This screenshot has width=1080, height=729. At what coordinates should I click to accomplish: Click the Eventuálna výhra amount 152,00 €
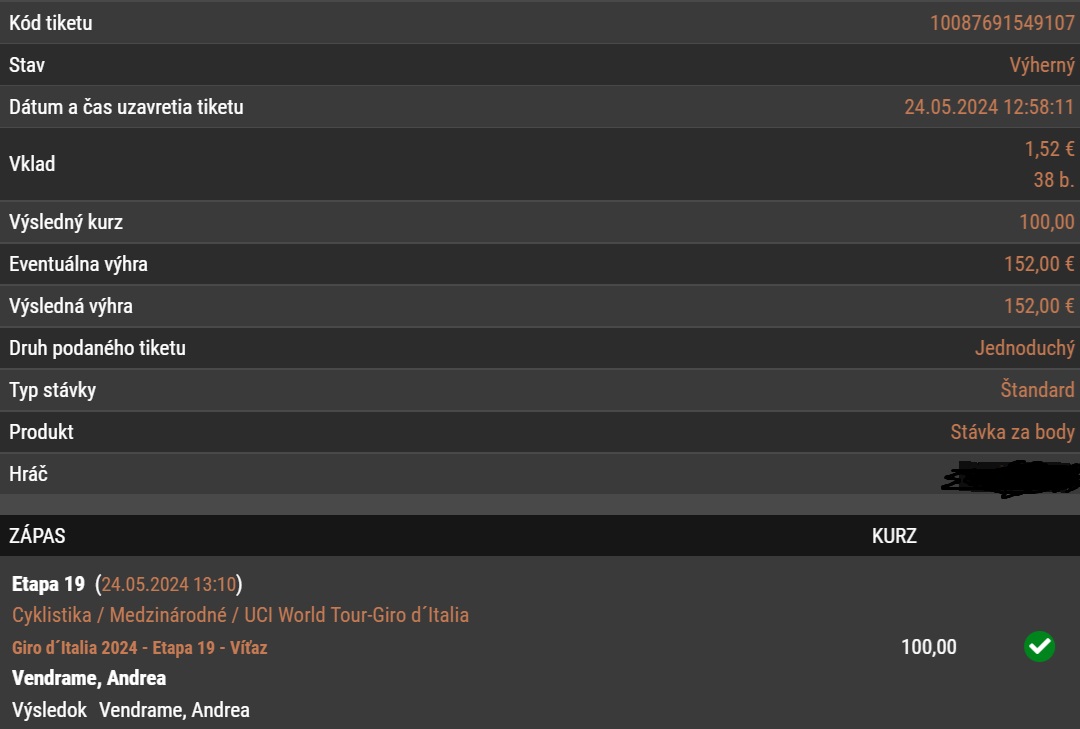(x=1039, y=264)
